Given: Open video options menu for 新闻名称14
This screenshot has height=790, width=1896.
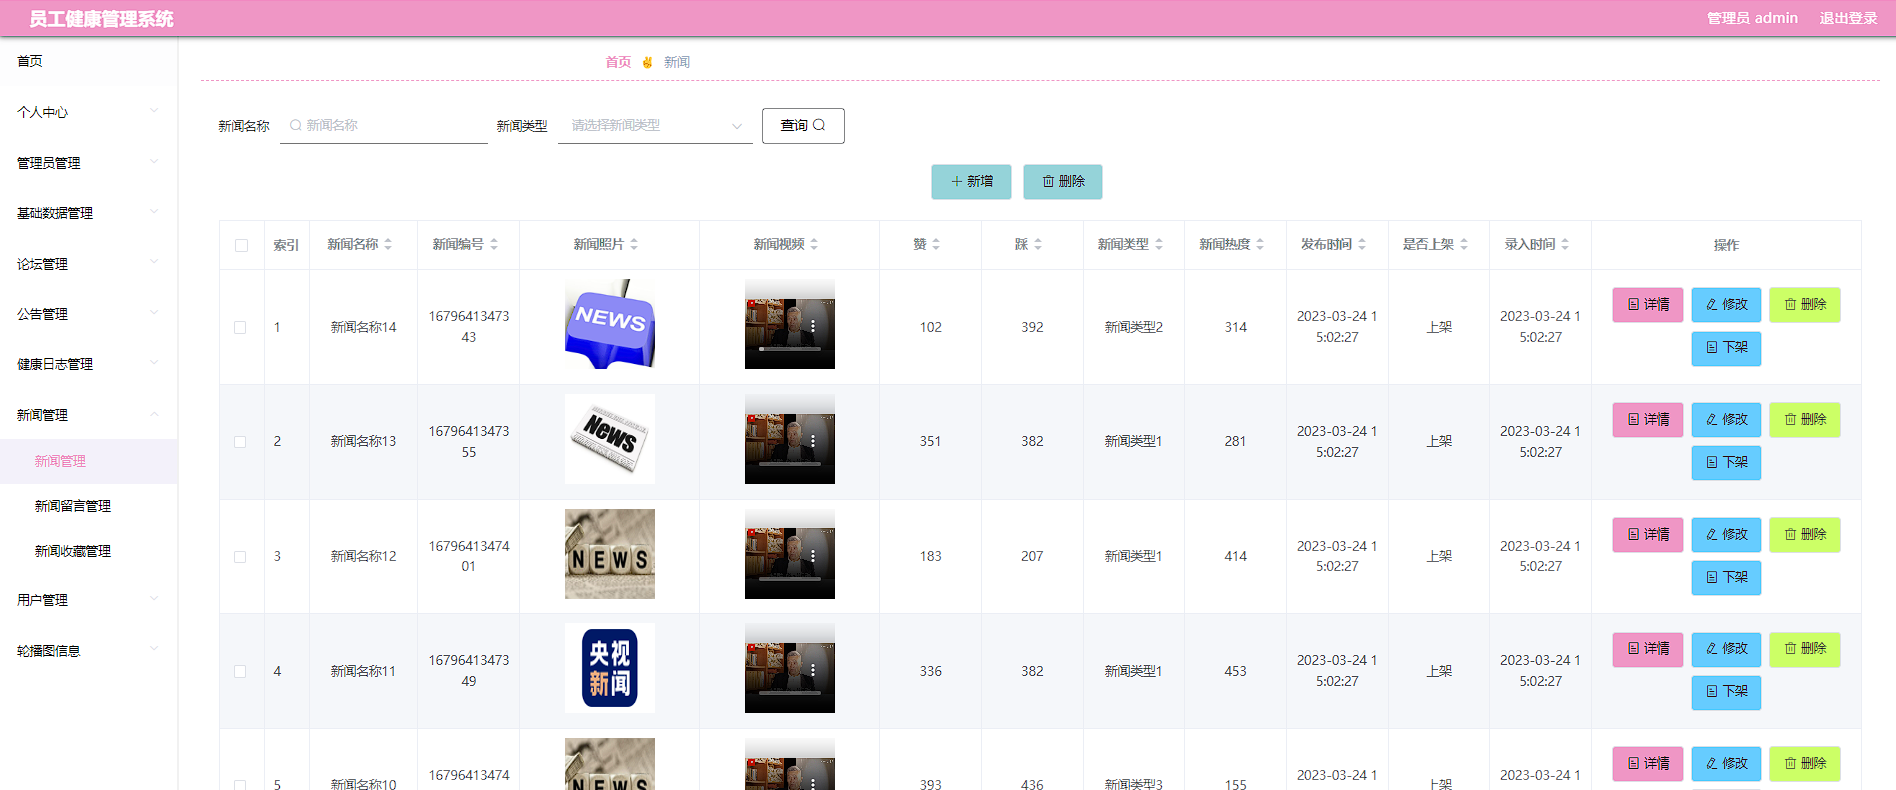Looking at the screenshot, I should (x=813, y=326).
